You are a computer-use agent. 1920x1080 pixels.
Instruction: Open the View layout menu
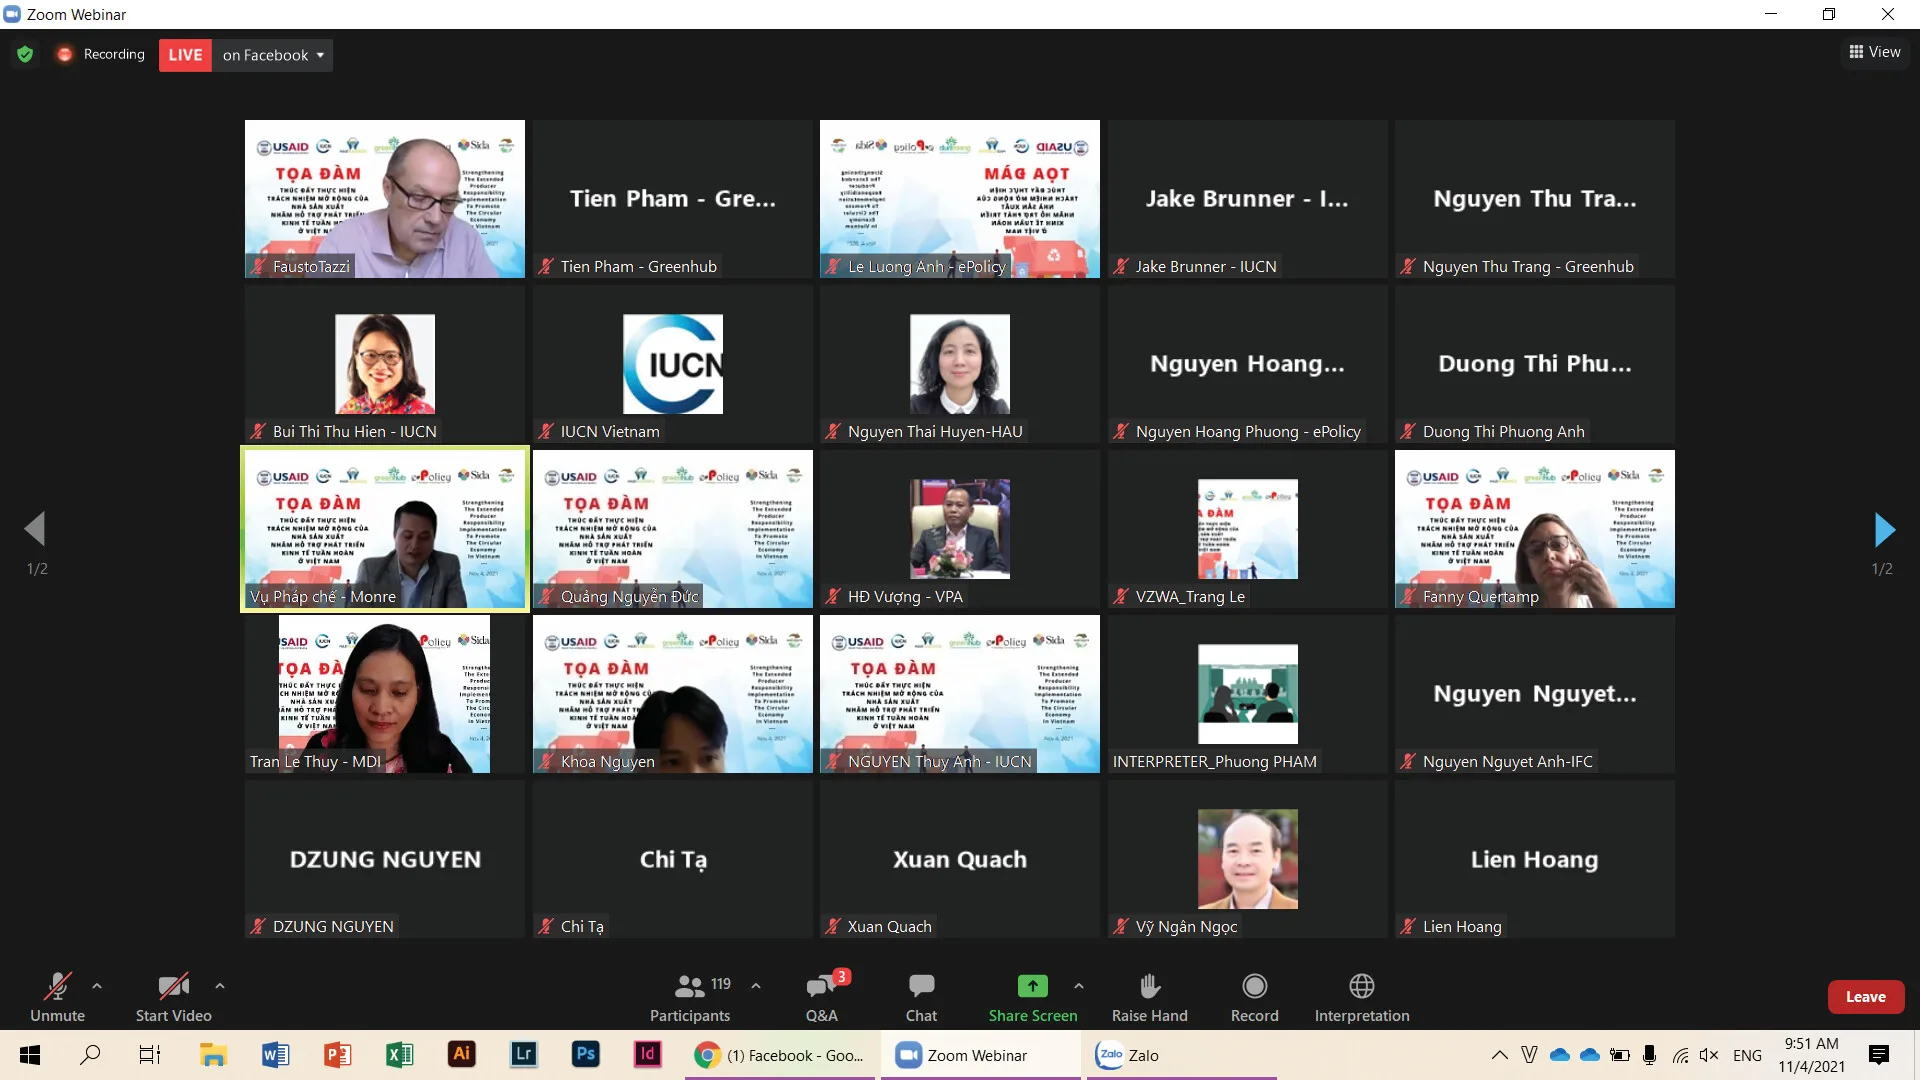(x=1875, y=52)
